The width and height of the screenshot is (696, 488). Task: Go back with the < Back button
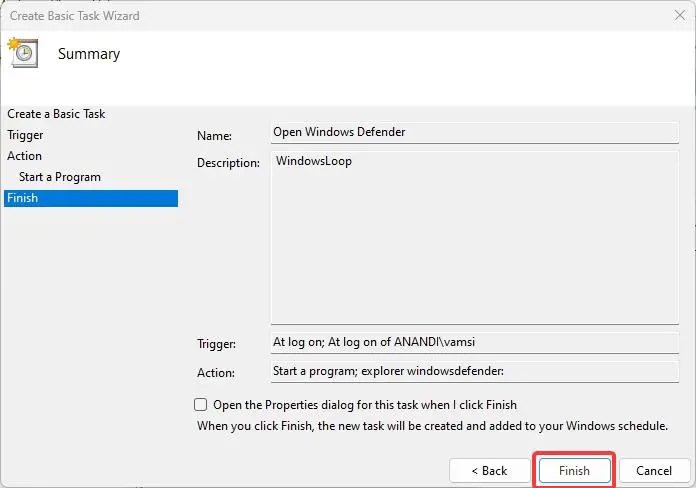tap(489, 470)
